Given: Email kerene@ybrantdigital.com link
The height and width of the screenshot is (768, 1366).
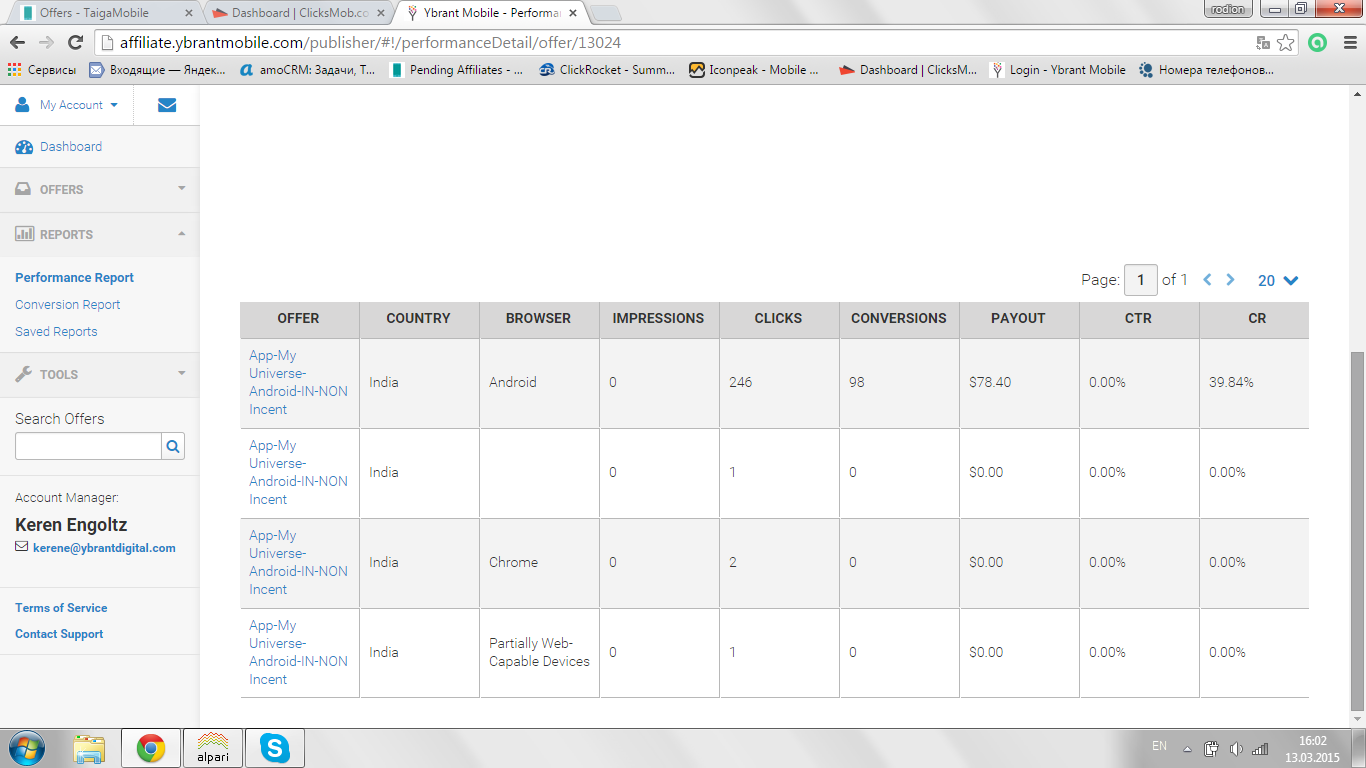Looking at the screenshot, I should [x=104, y=548].
